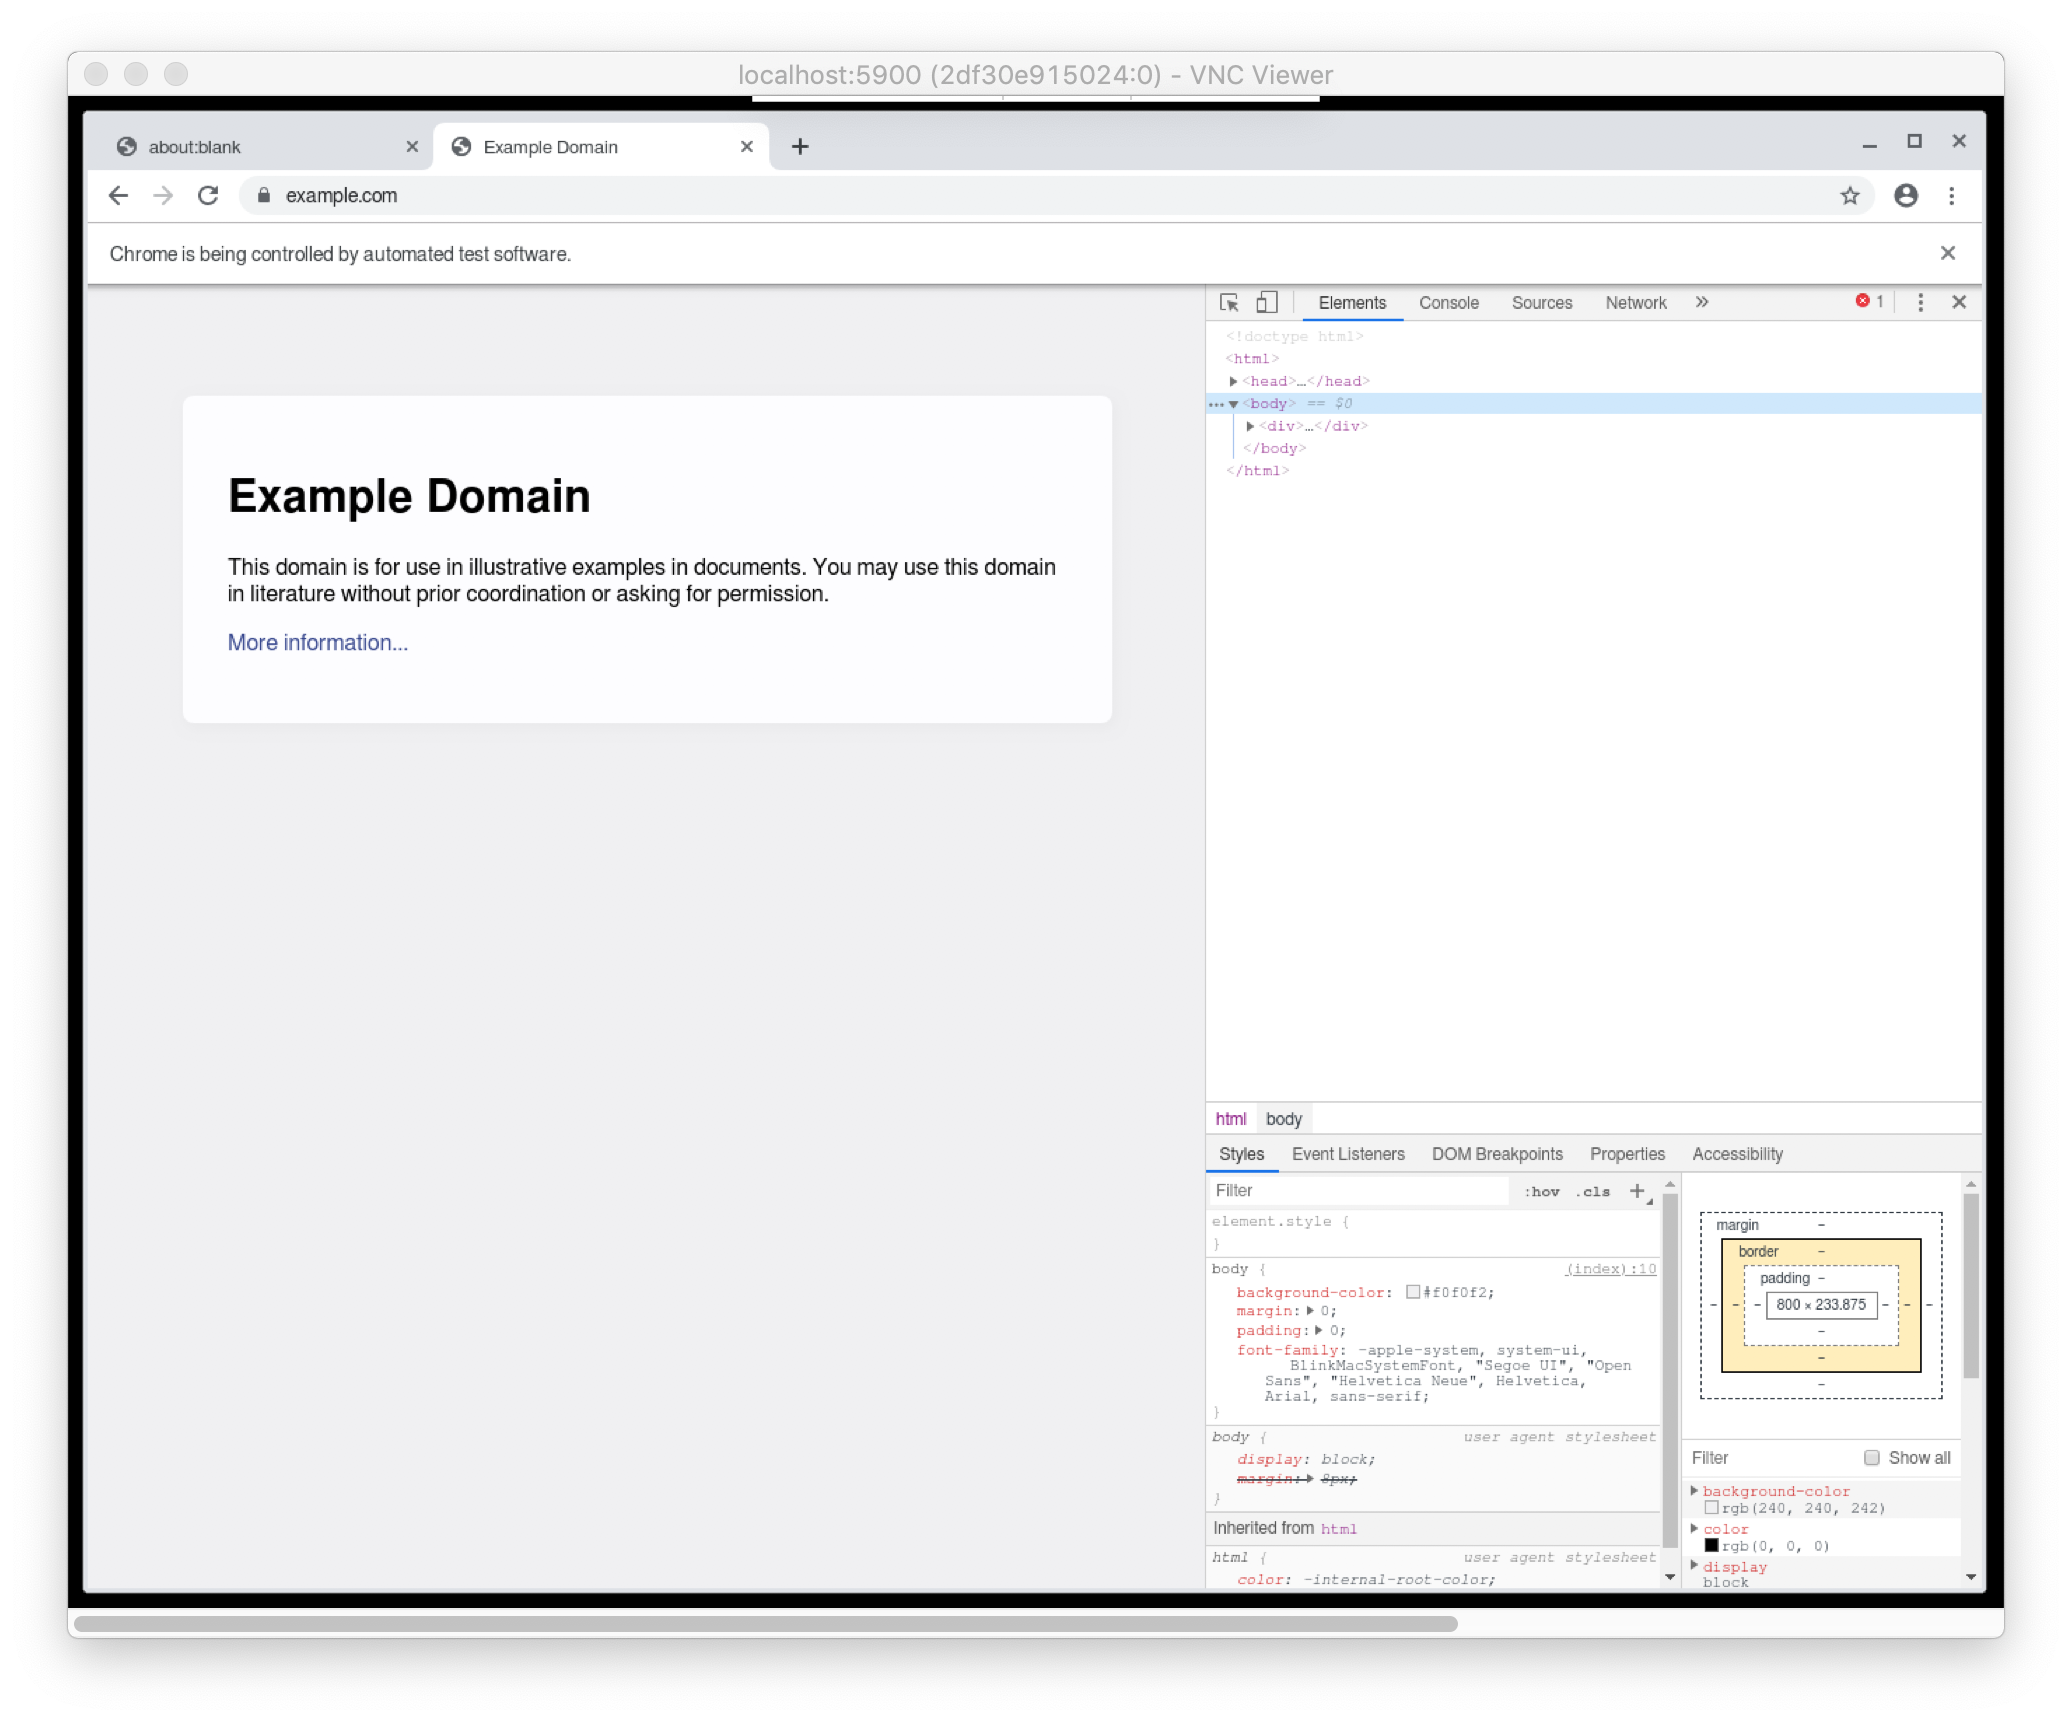Expand the div element in DOM tree
This screenshot has width=2072, height=1722.
[x=1251, y=425]
